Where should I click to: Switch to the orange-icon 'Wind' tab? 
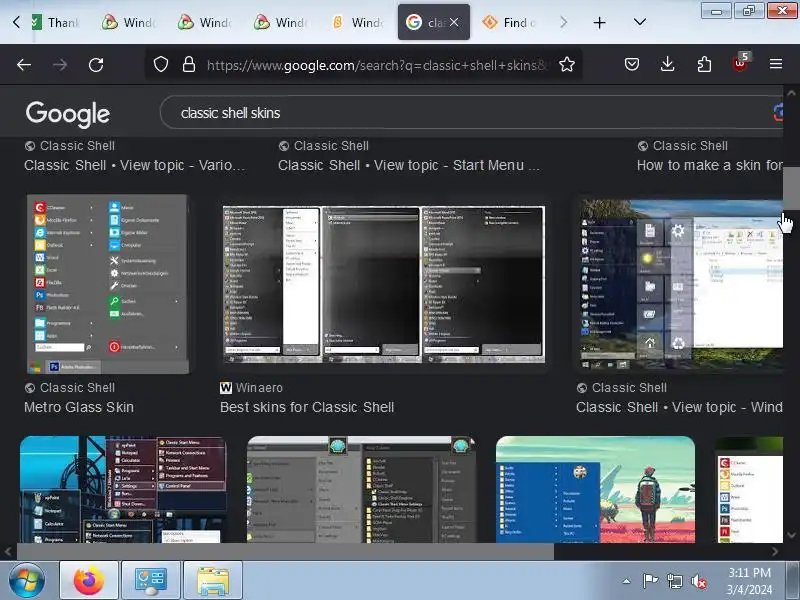click(x=357, y=22)
